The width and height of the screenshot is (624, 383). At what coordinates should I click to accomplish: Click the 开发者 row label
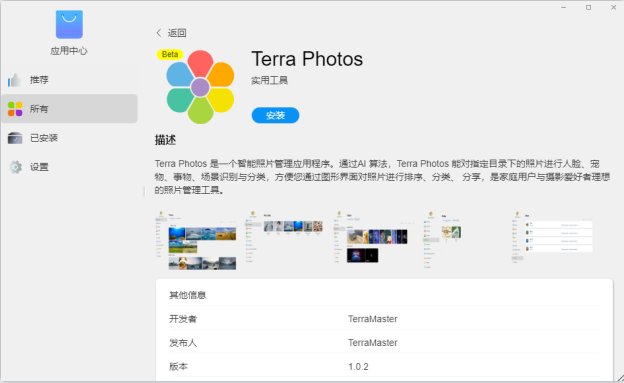point(183,319)
